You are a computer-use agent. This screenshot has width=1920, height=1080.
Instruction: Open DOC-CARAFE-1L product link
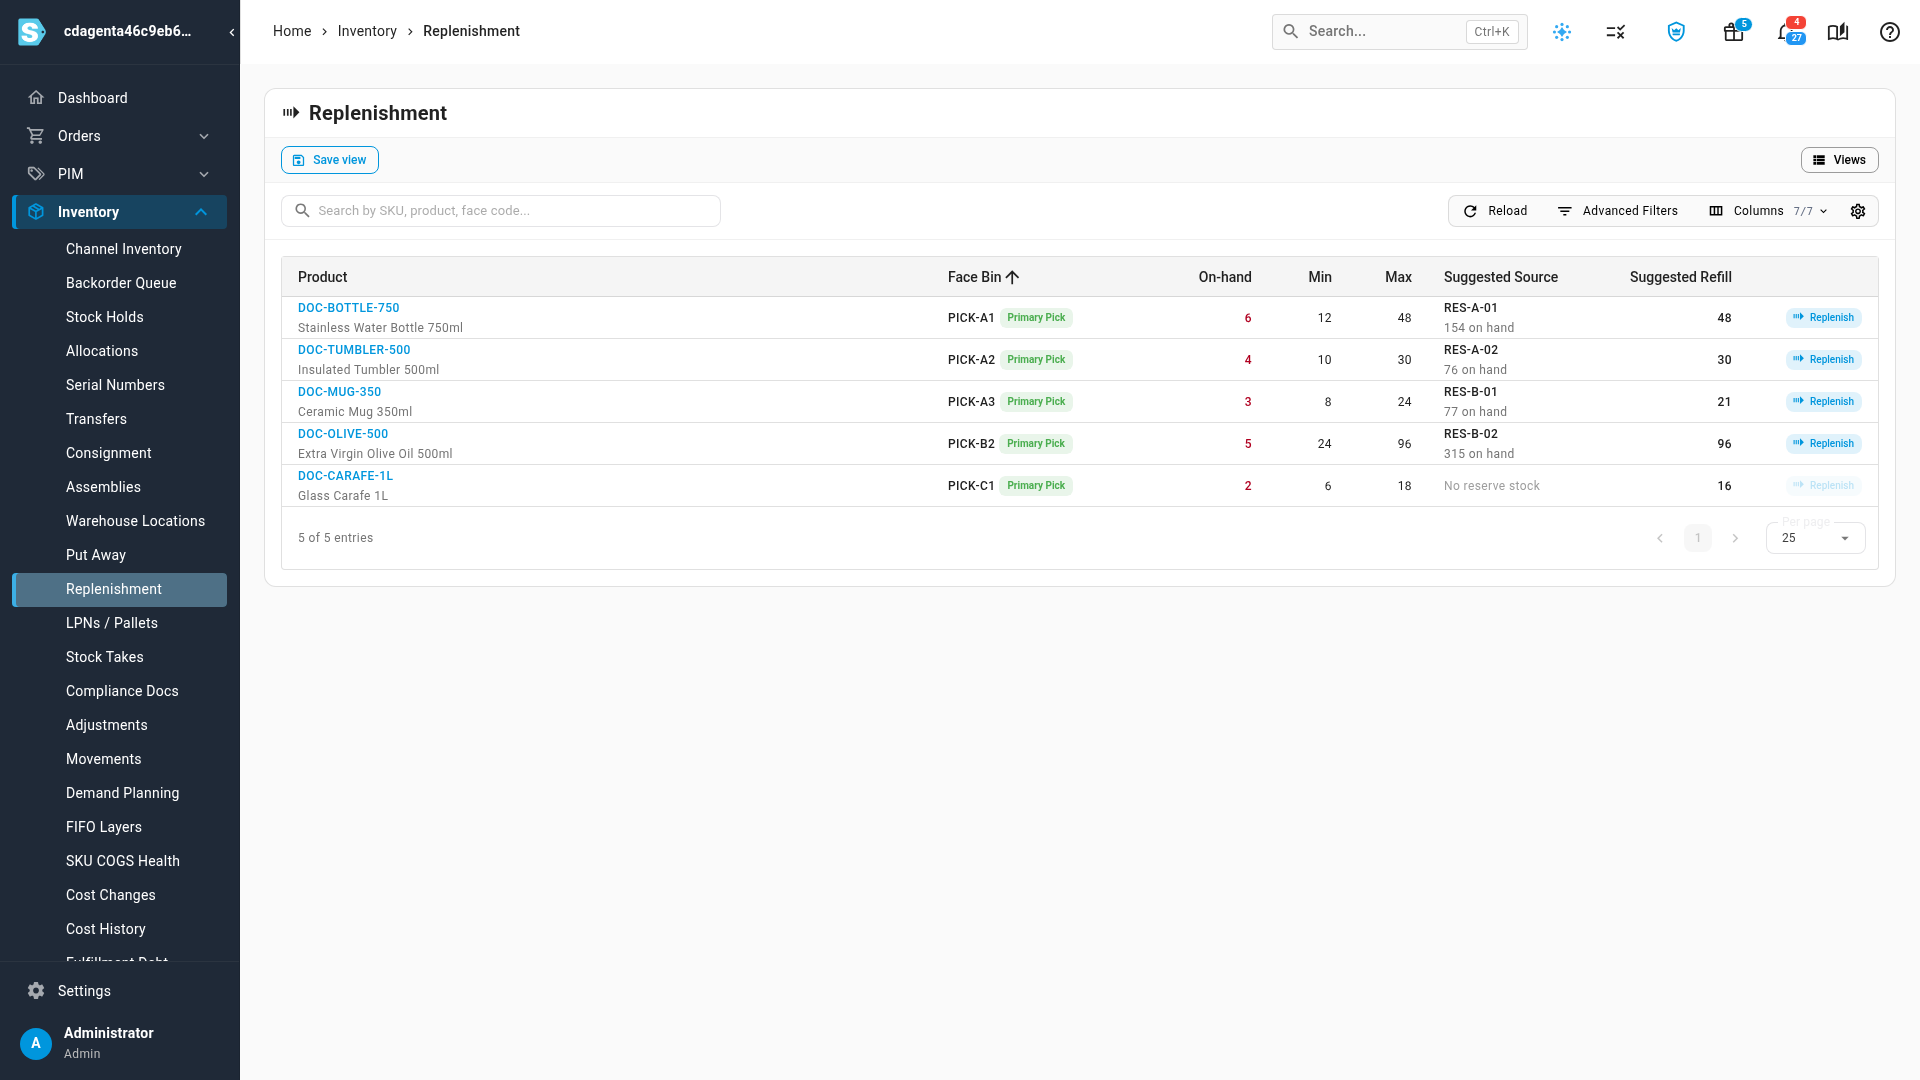(345, 476)
